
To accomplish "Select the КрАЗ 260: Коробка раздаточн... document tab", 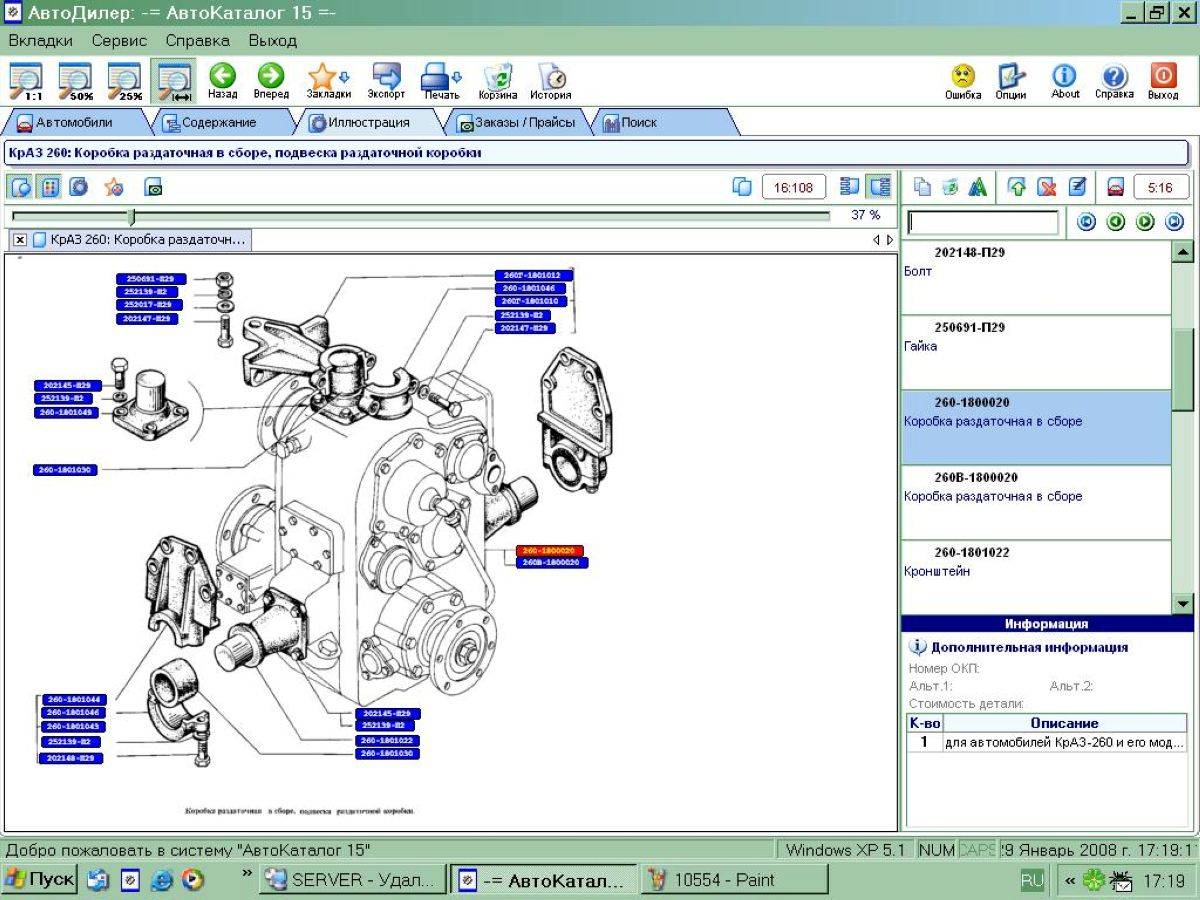I will pos(139,240).
